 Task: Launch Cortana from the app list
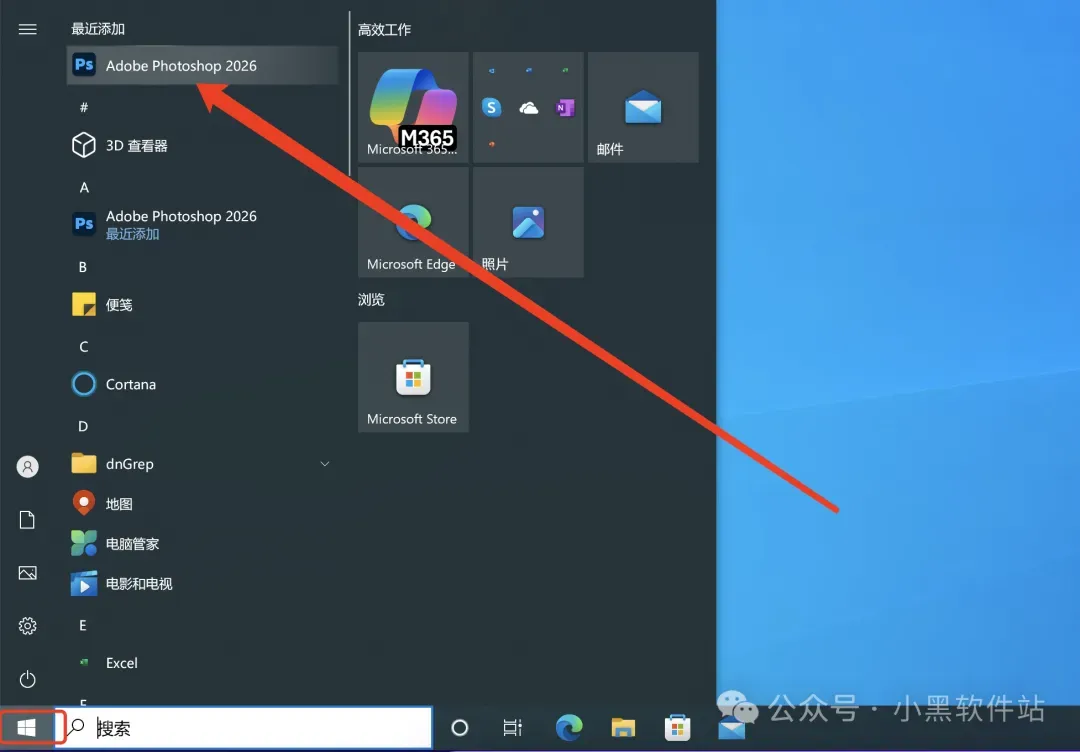[x=202, y=384]
